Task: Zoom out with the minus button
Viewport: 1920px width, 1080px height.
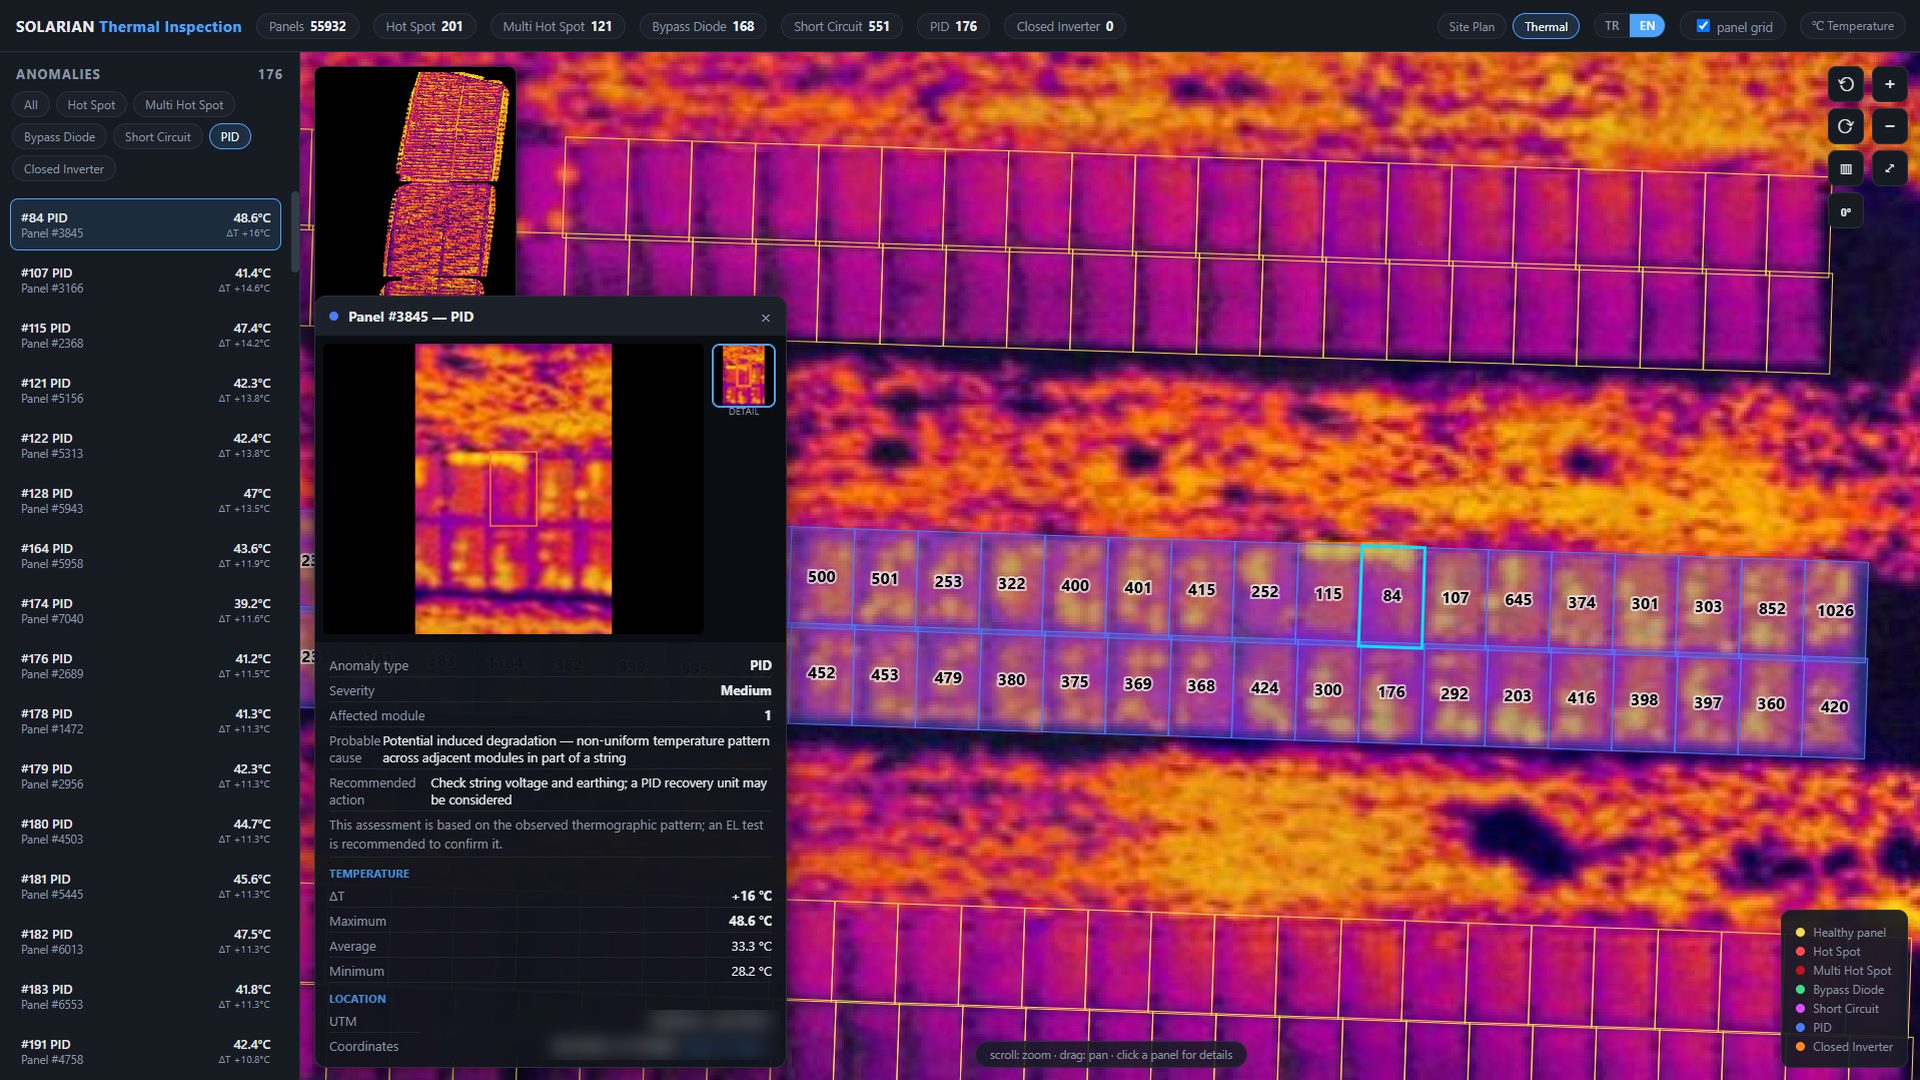Action: (1889, 127)
